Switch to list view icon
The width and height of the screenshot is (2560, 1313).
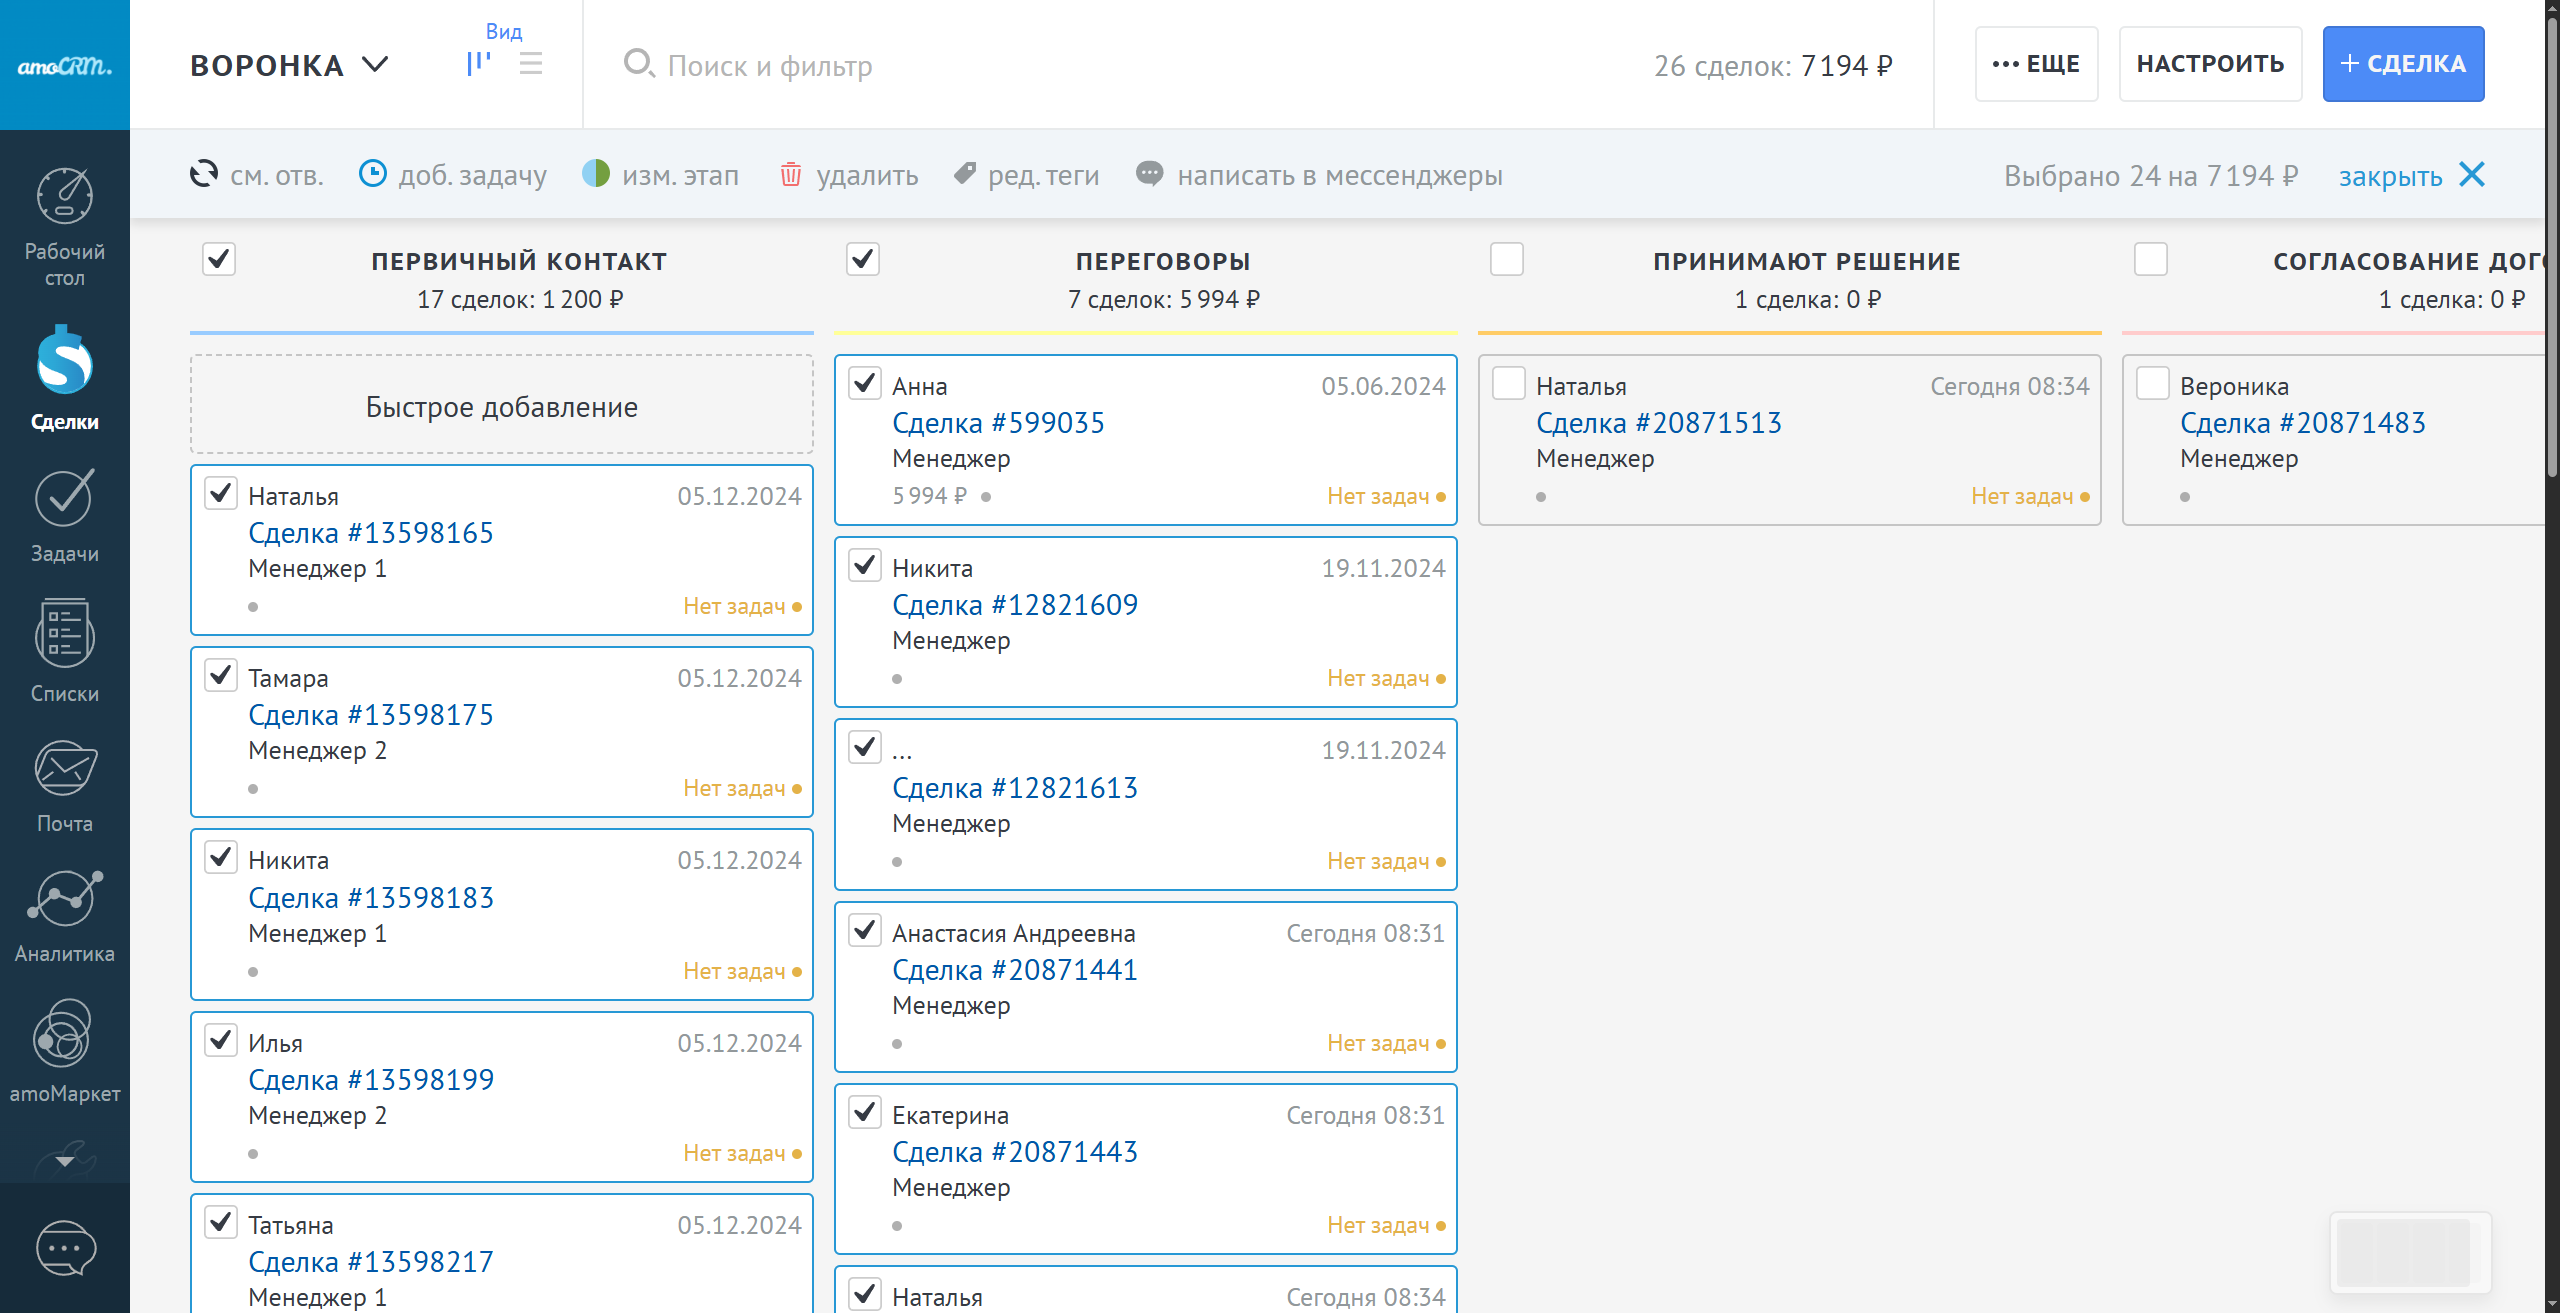click(531, 65)
